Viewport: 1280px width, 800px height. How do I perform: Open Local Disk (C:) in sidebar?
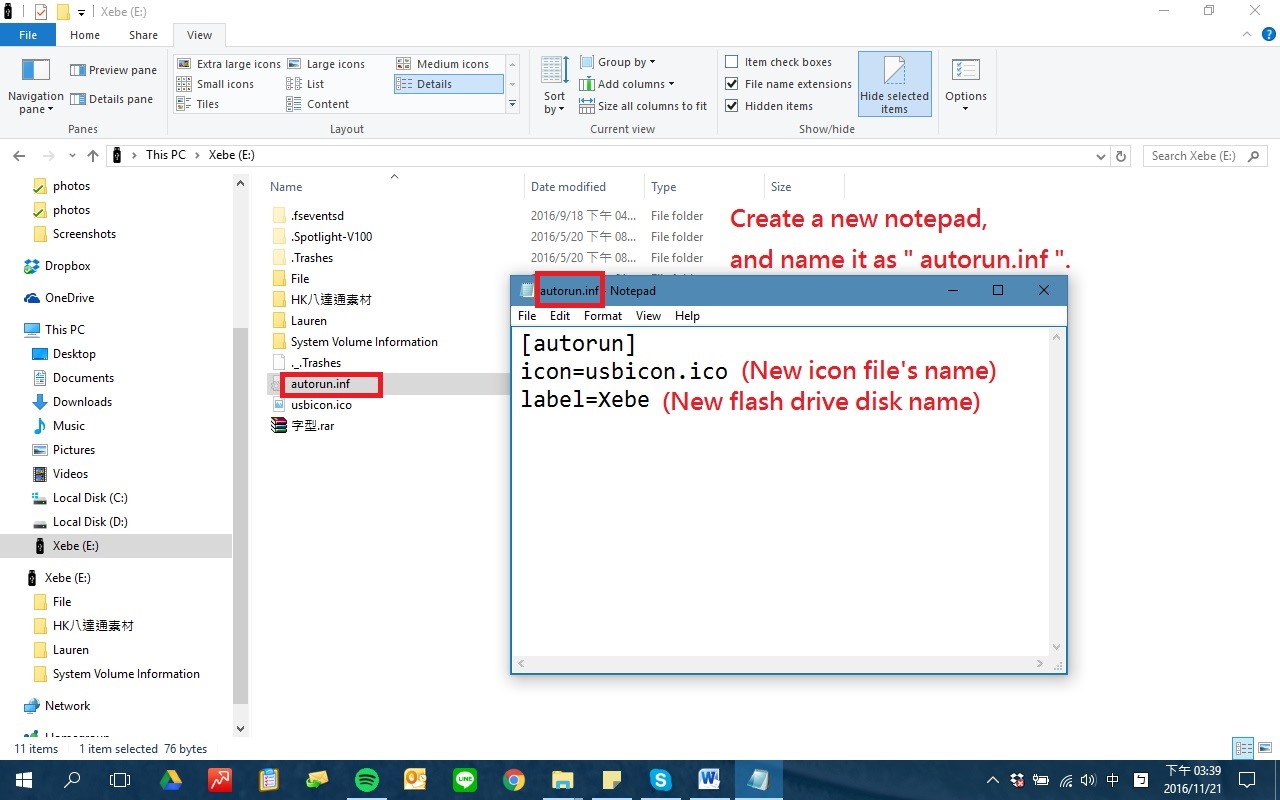[x=90, y=498]
